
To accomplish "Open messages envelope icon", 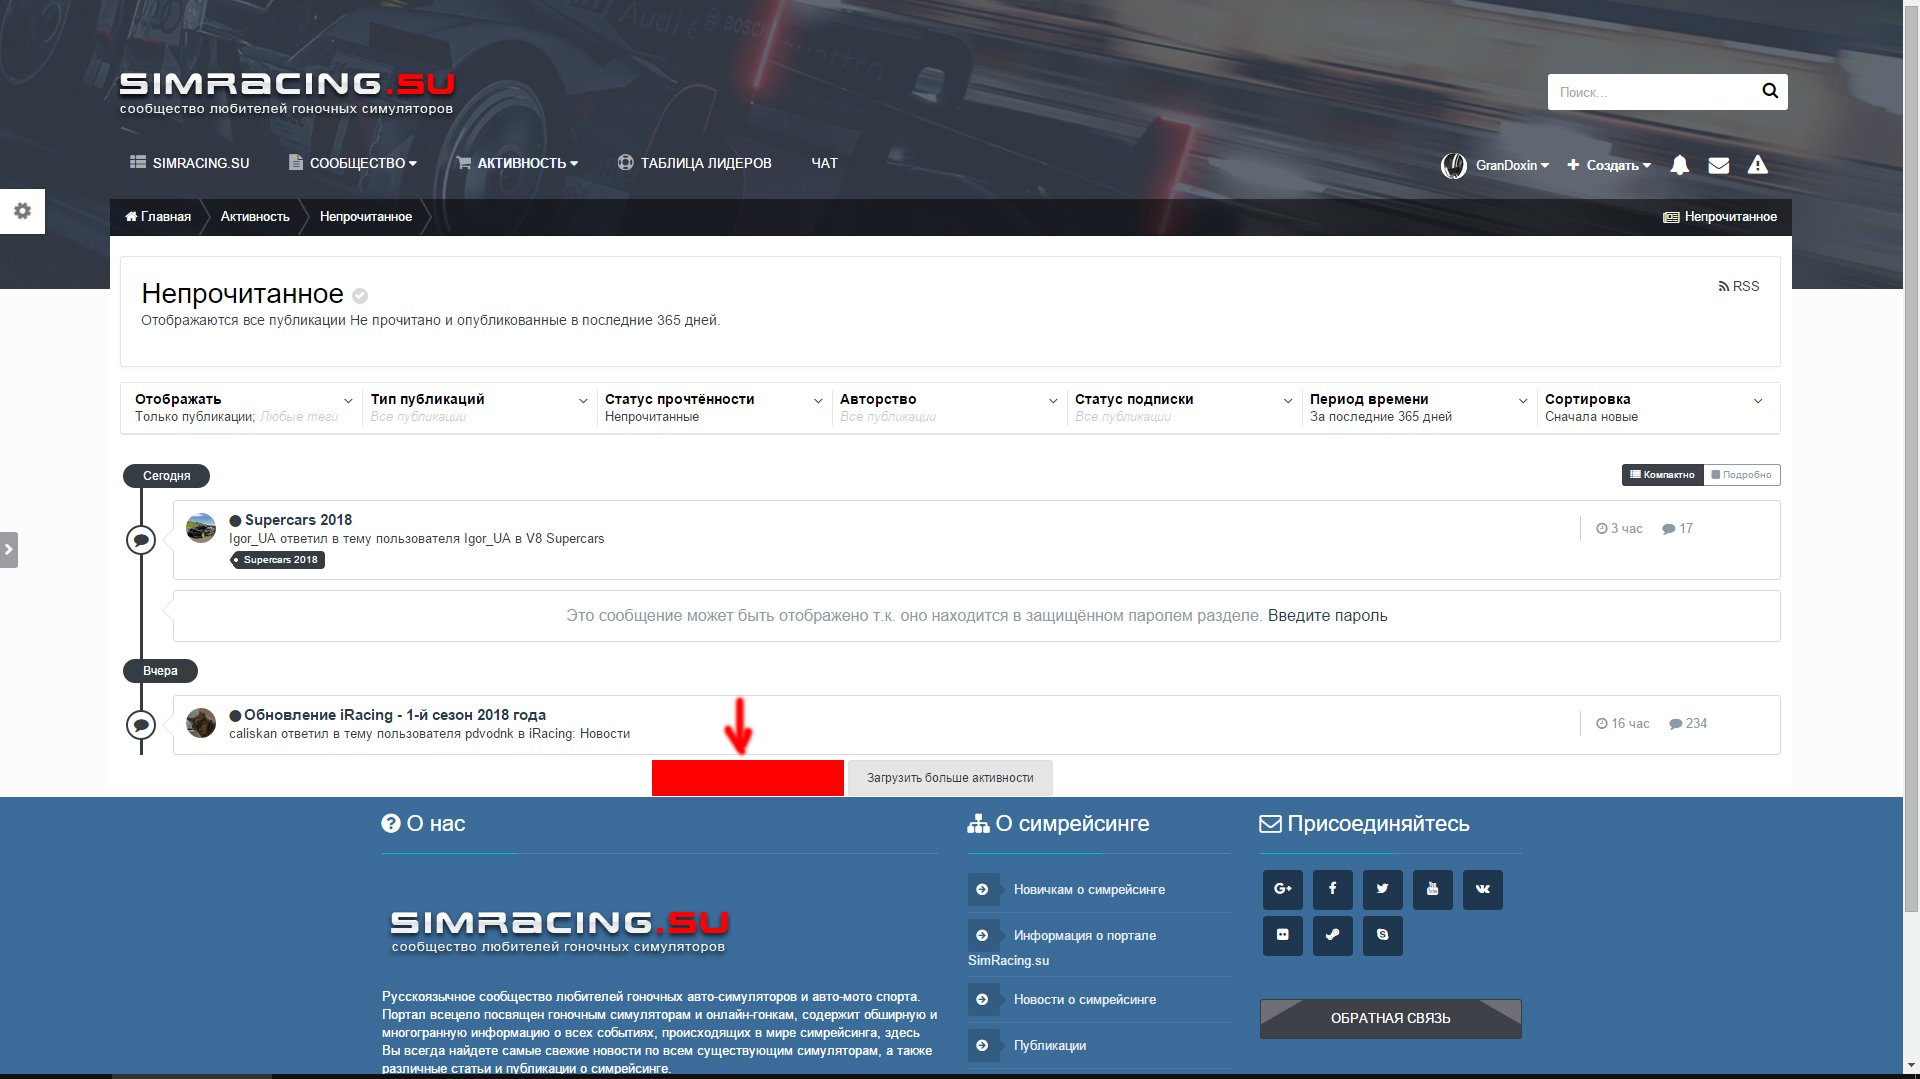I will pyautogui.click(x=1718, y=165).
